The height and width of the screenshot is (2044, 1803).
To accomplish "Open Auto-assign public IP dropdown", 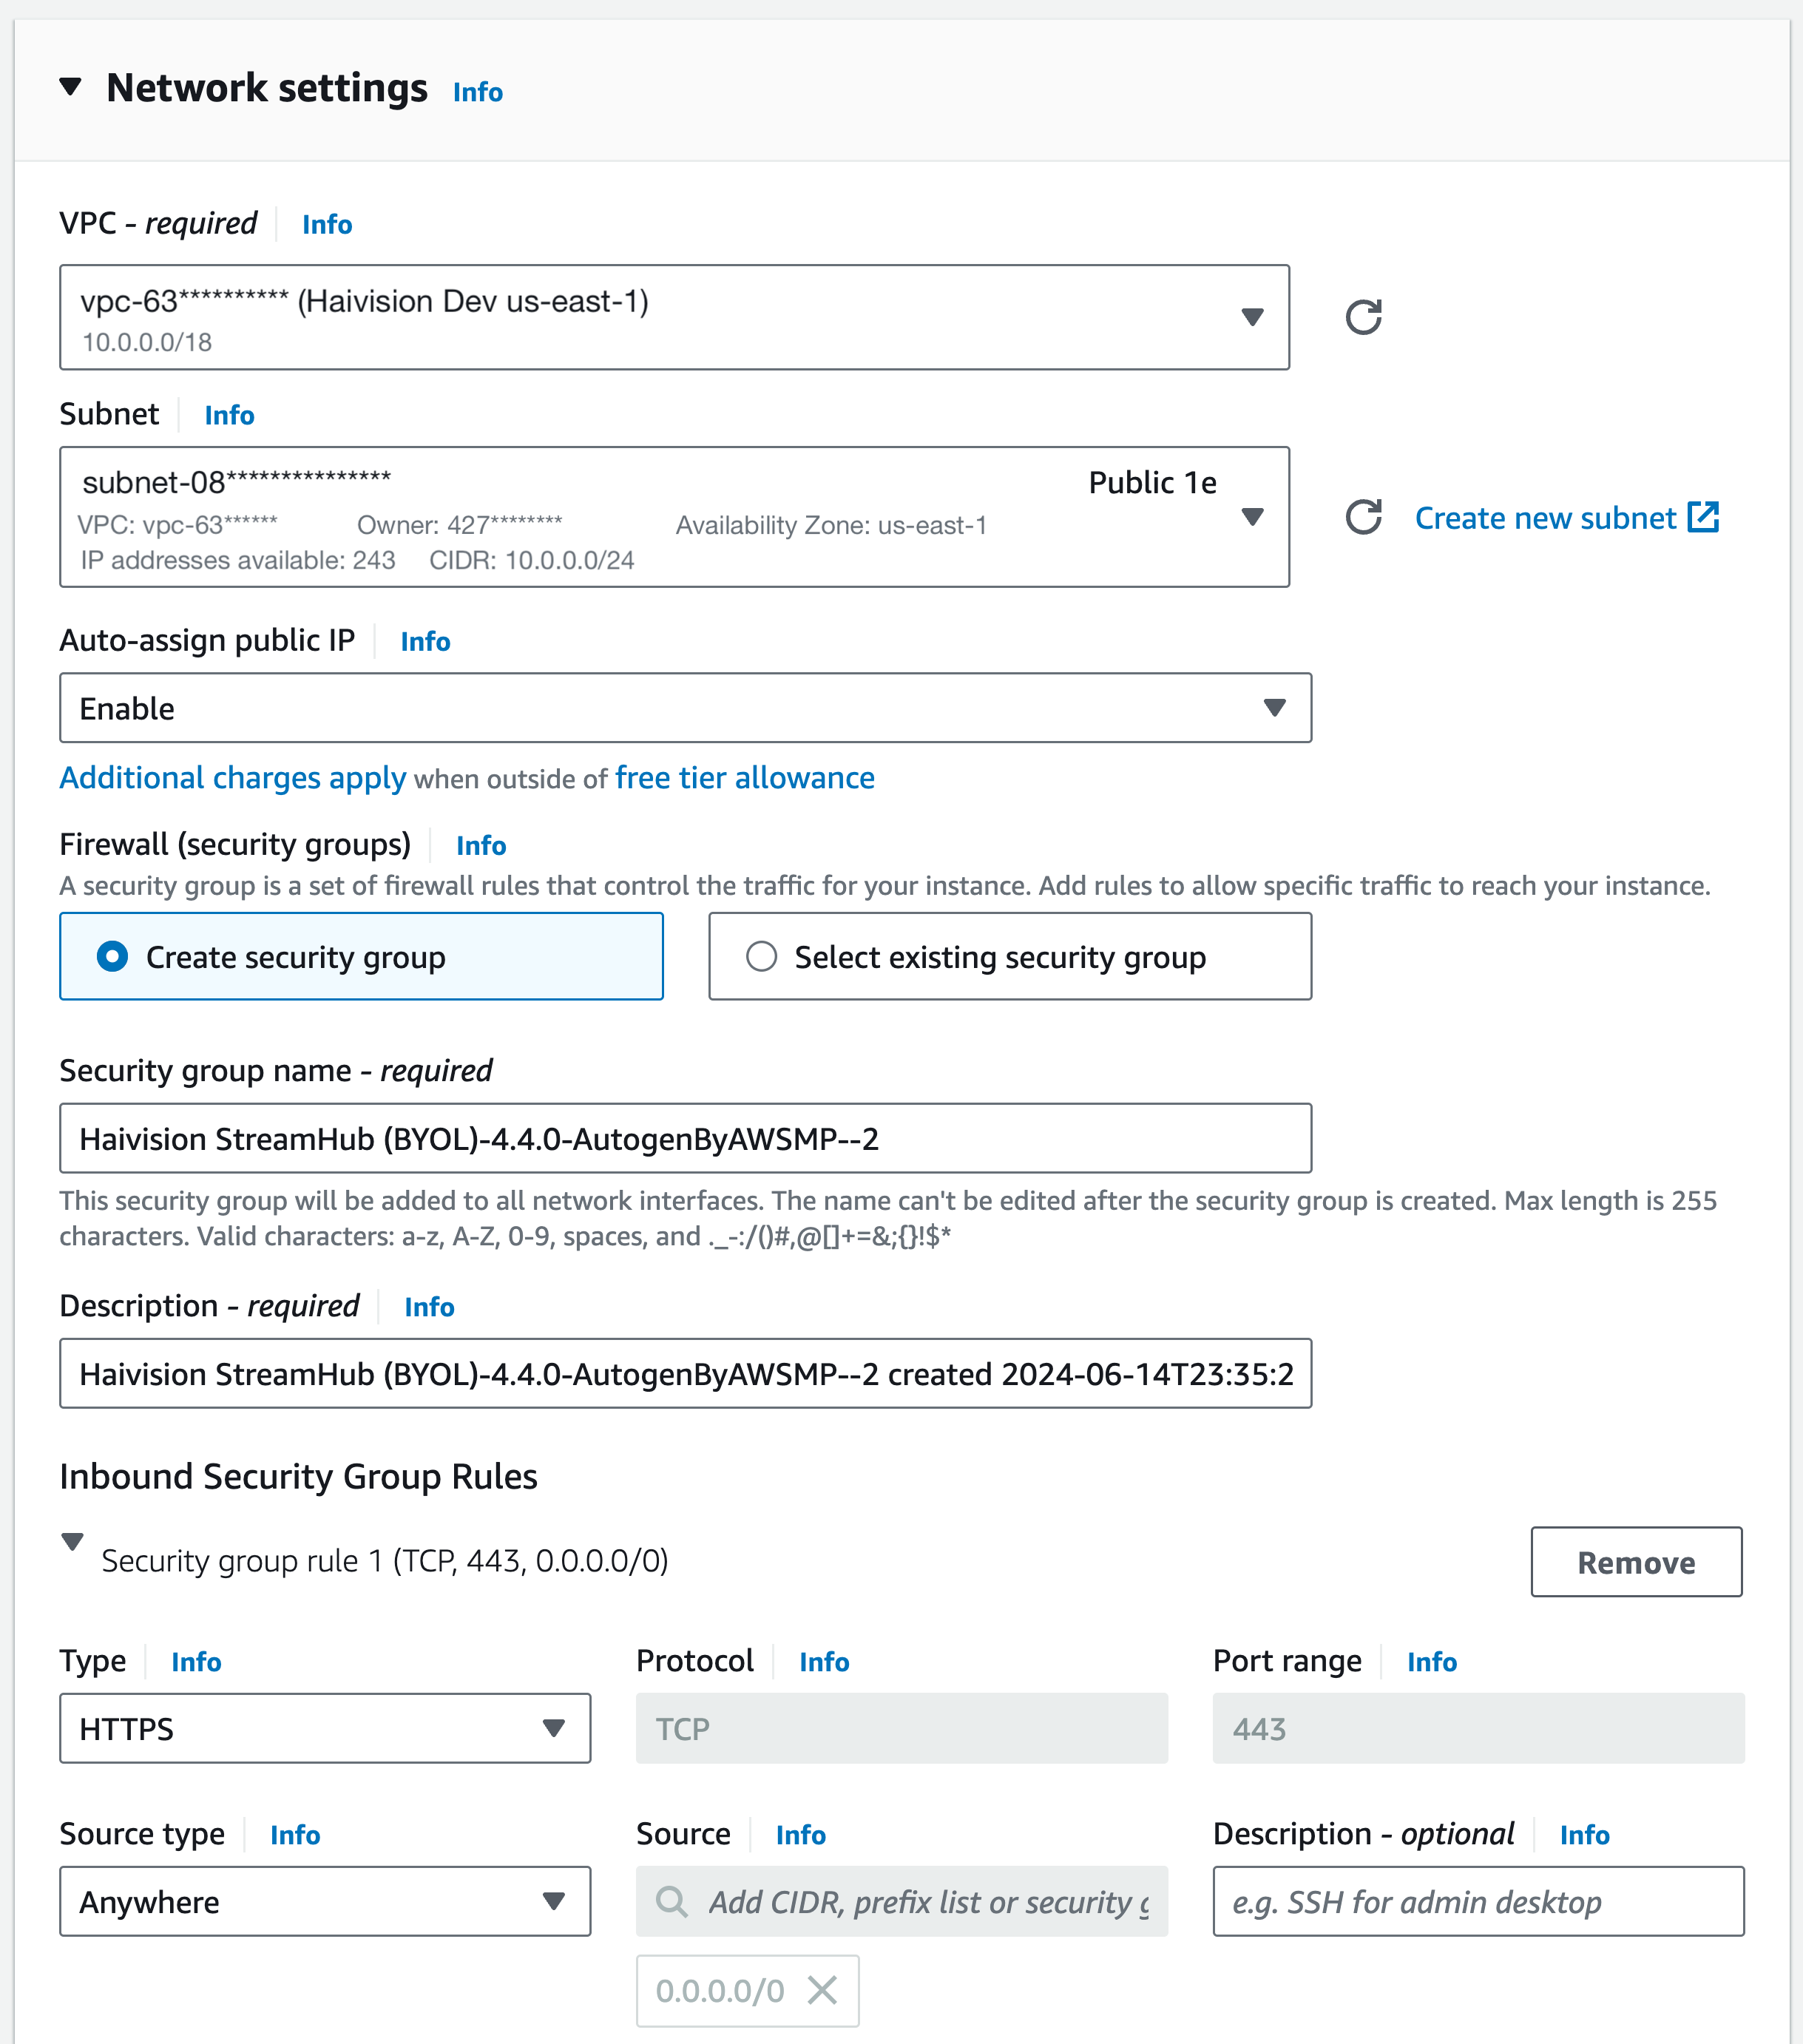I will (1273, 708).
